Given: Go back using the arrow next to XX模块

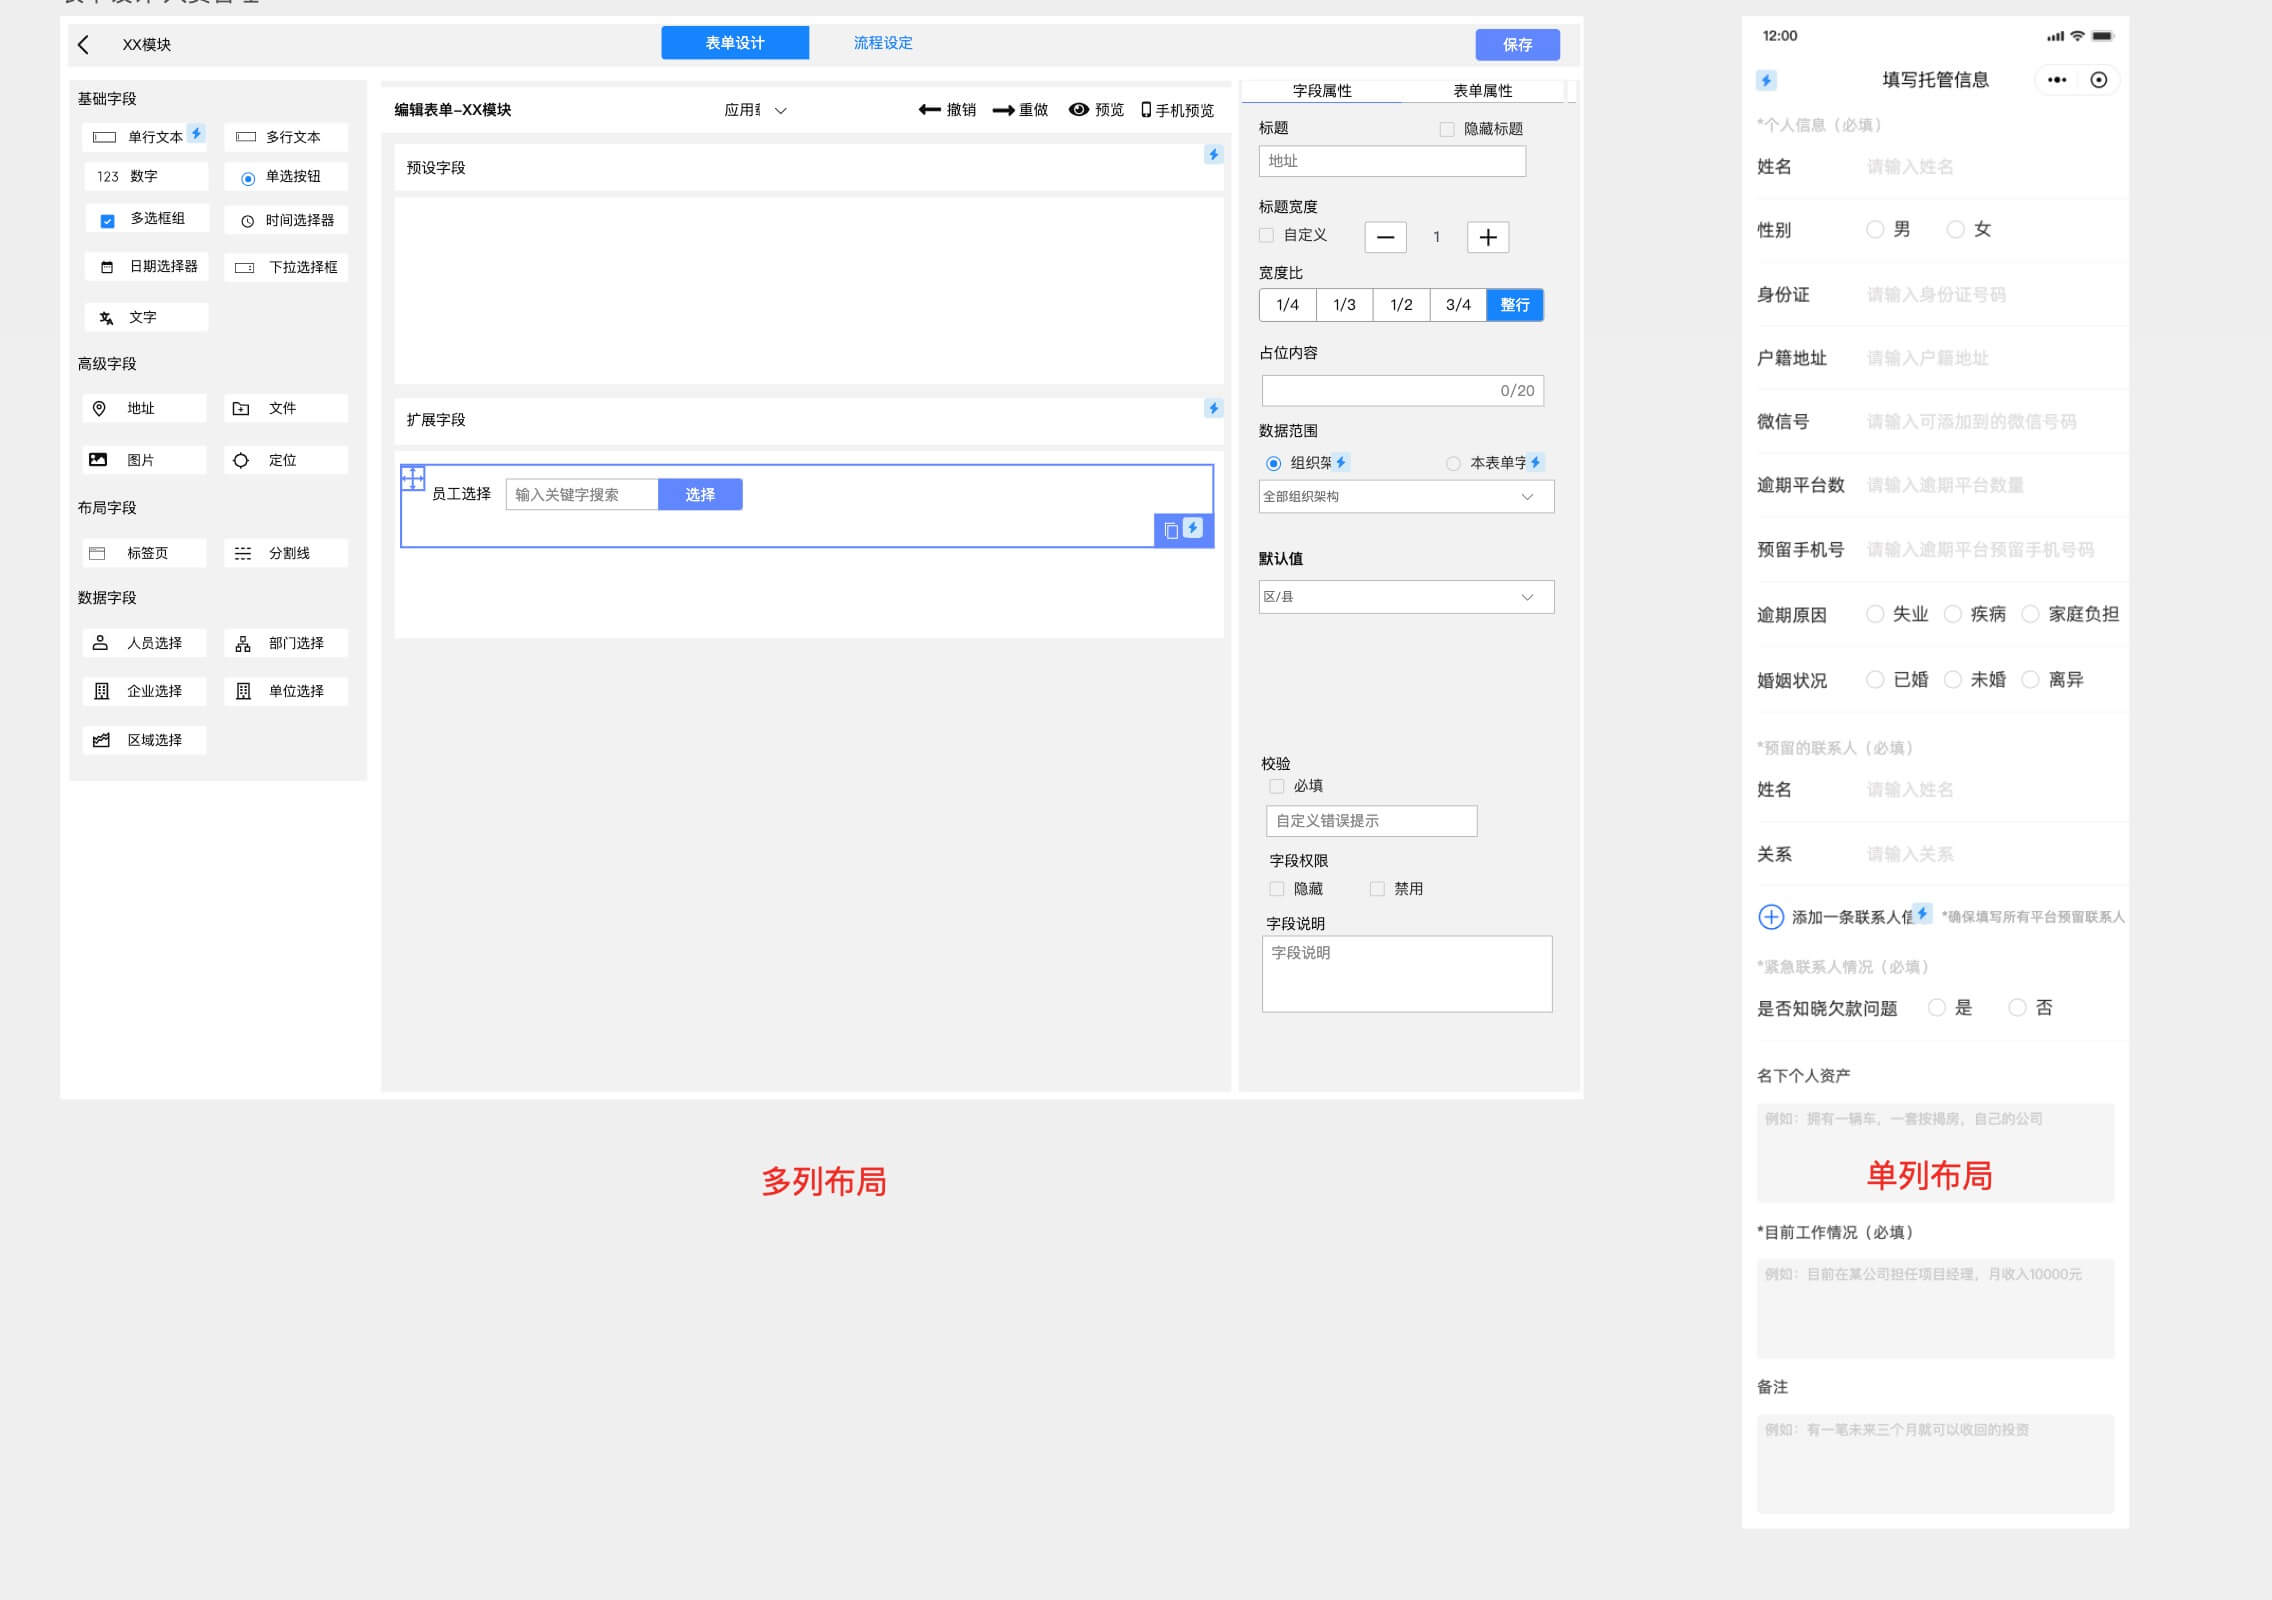Looking at the screenshot, I should click(84, 45).
